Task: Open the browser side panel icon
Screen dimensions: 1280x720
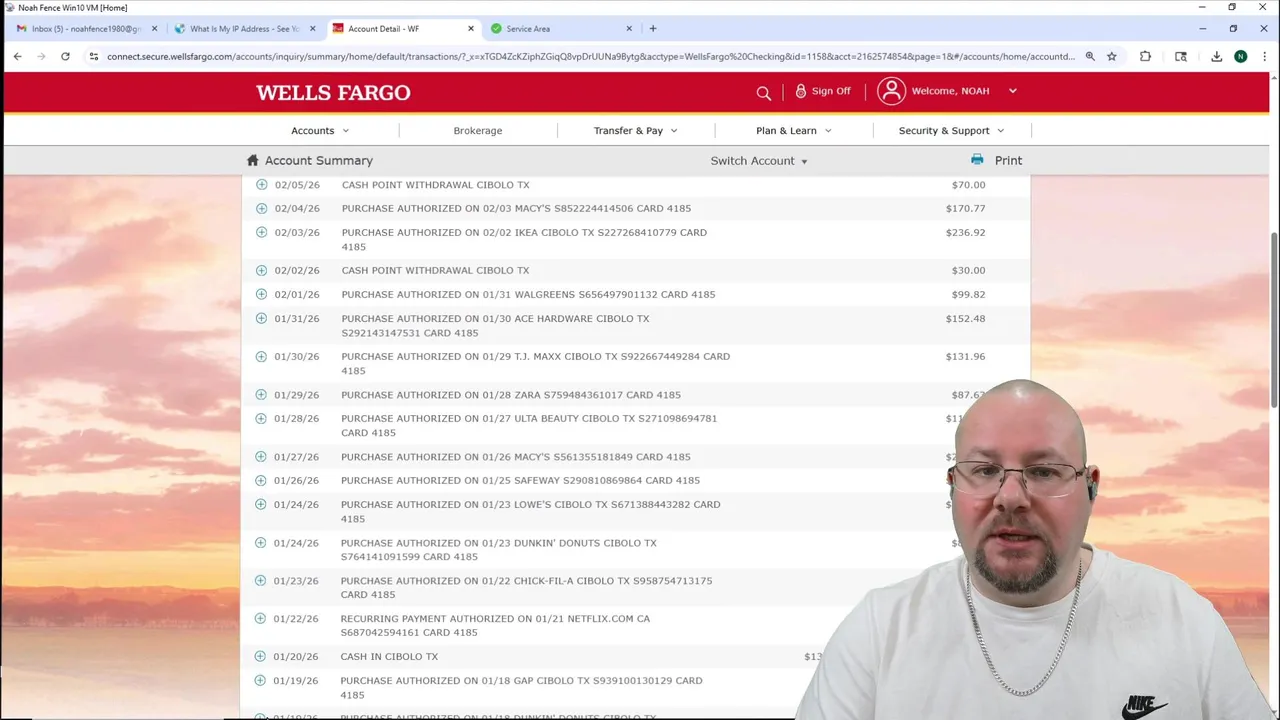Action: [x=1181, y=57]
